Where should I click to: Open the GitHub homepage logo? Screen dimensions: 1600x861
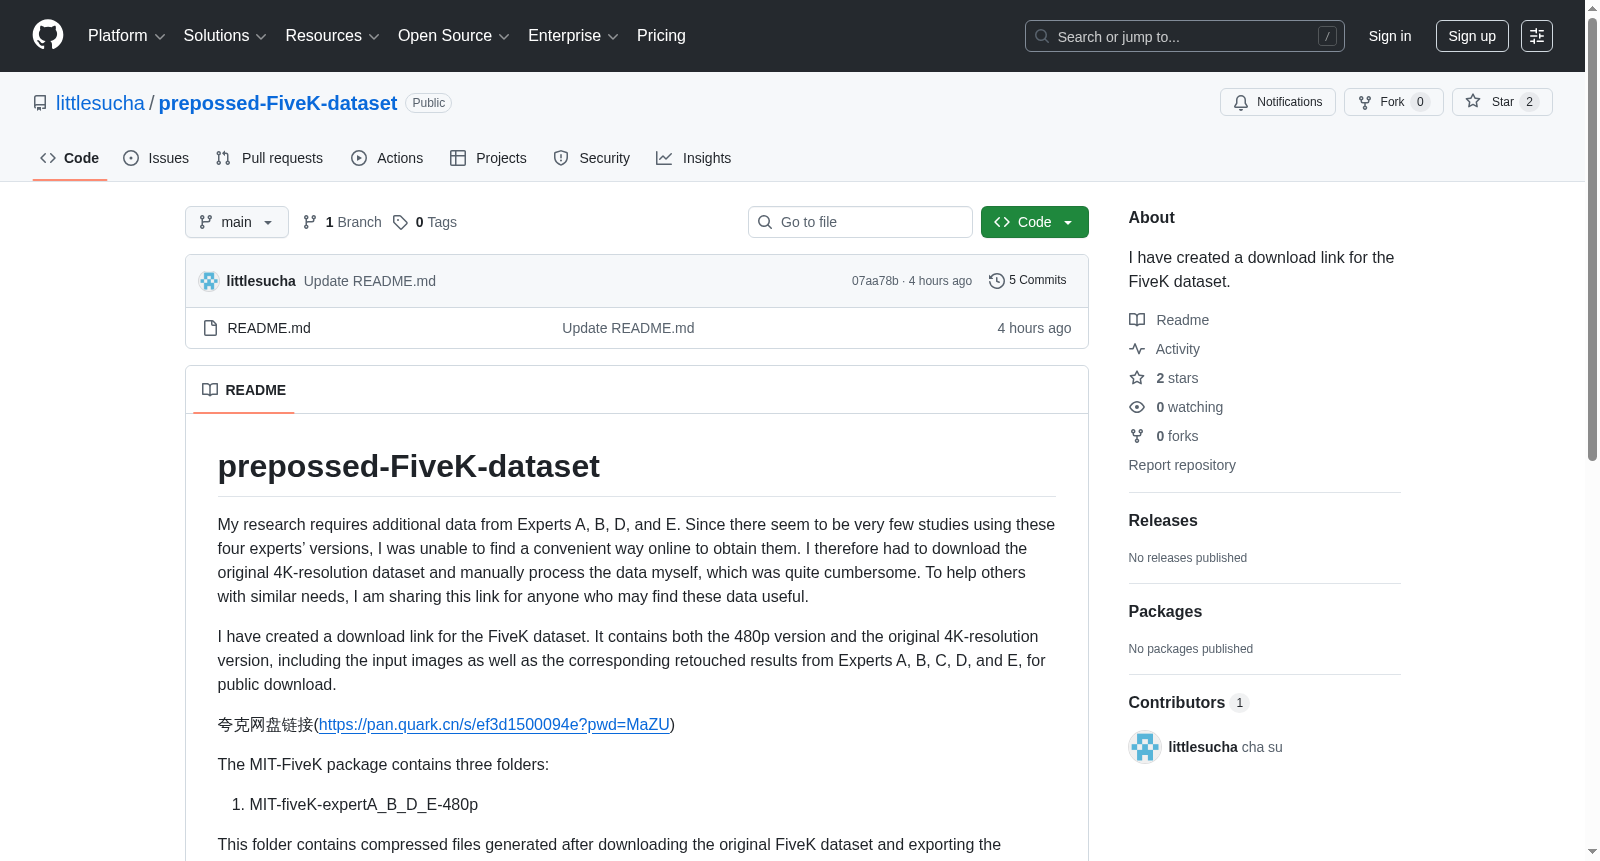48,36
